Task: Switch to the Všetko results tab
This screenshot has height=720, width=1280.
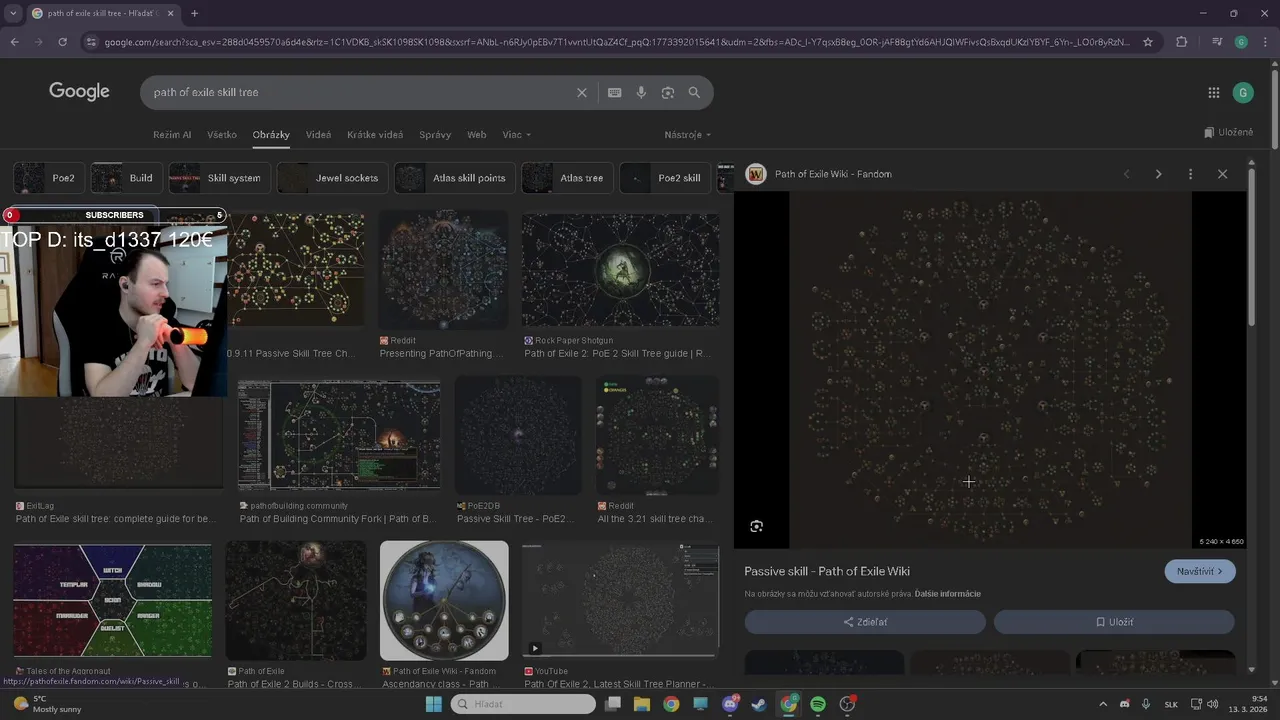Action: pos(222,134)
